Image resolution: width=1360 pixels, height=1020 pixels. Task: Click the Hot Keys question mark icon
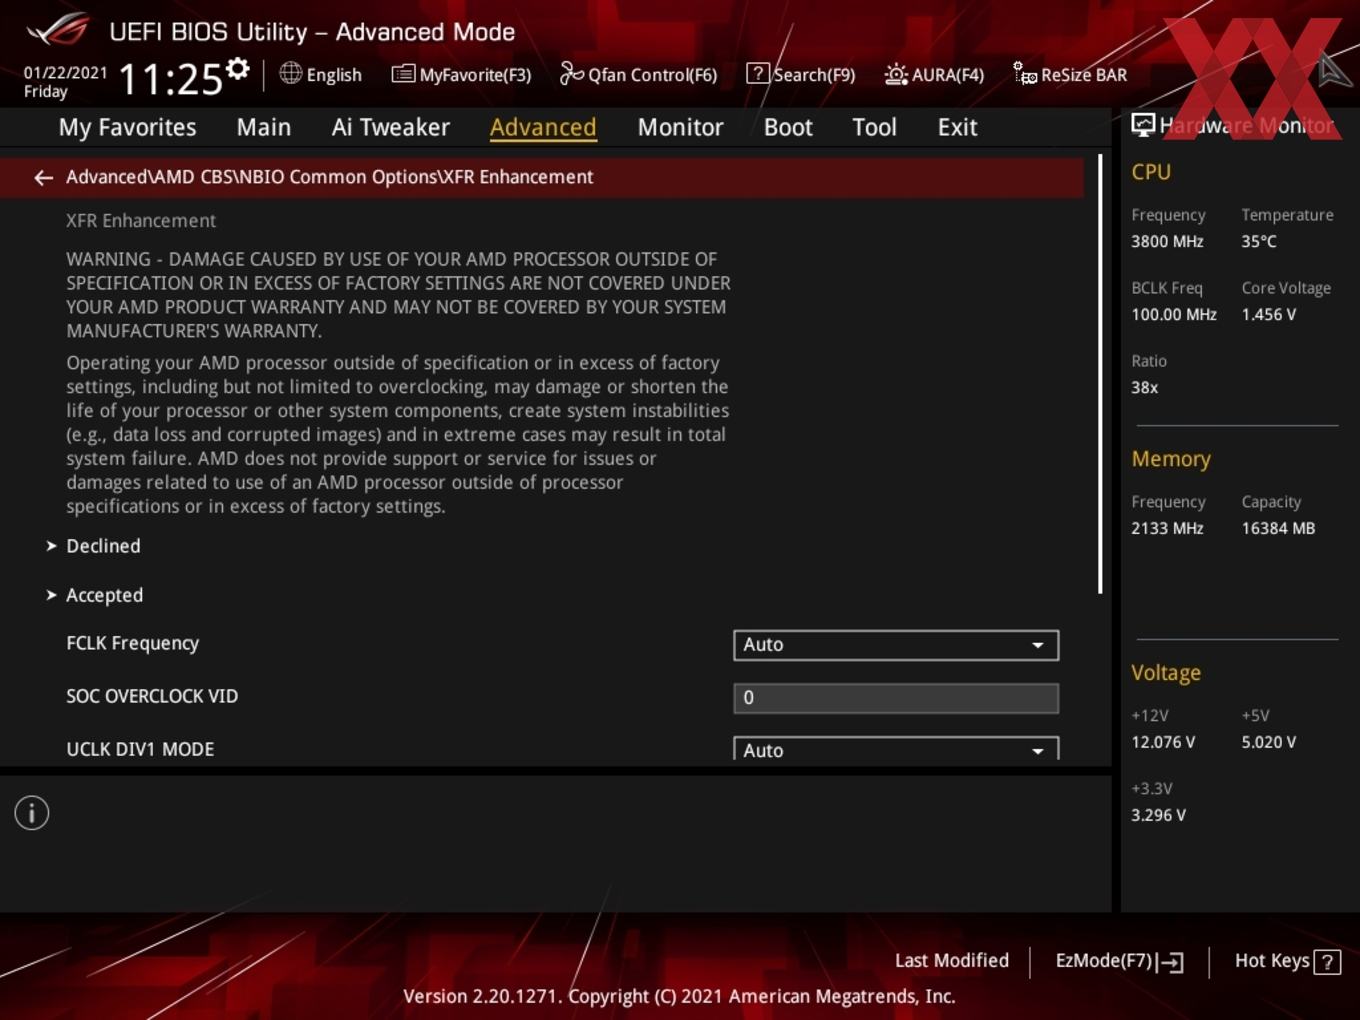[x=1327, y=962]
